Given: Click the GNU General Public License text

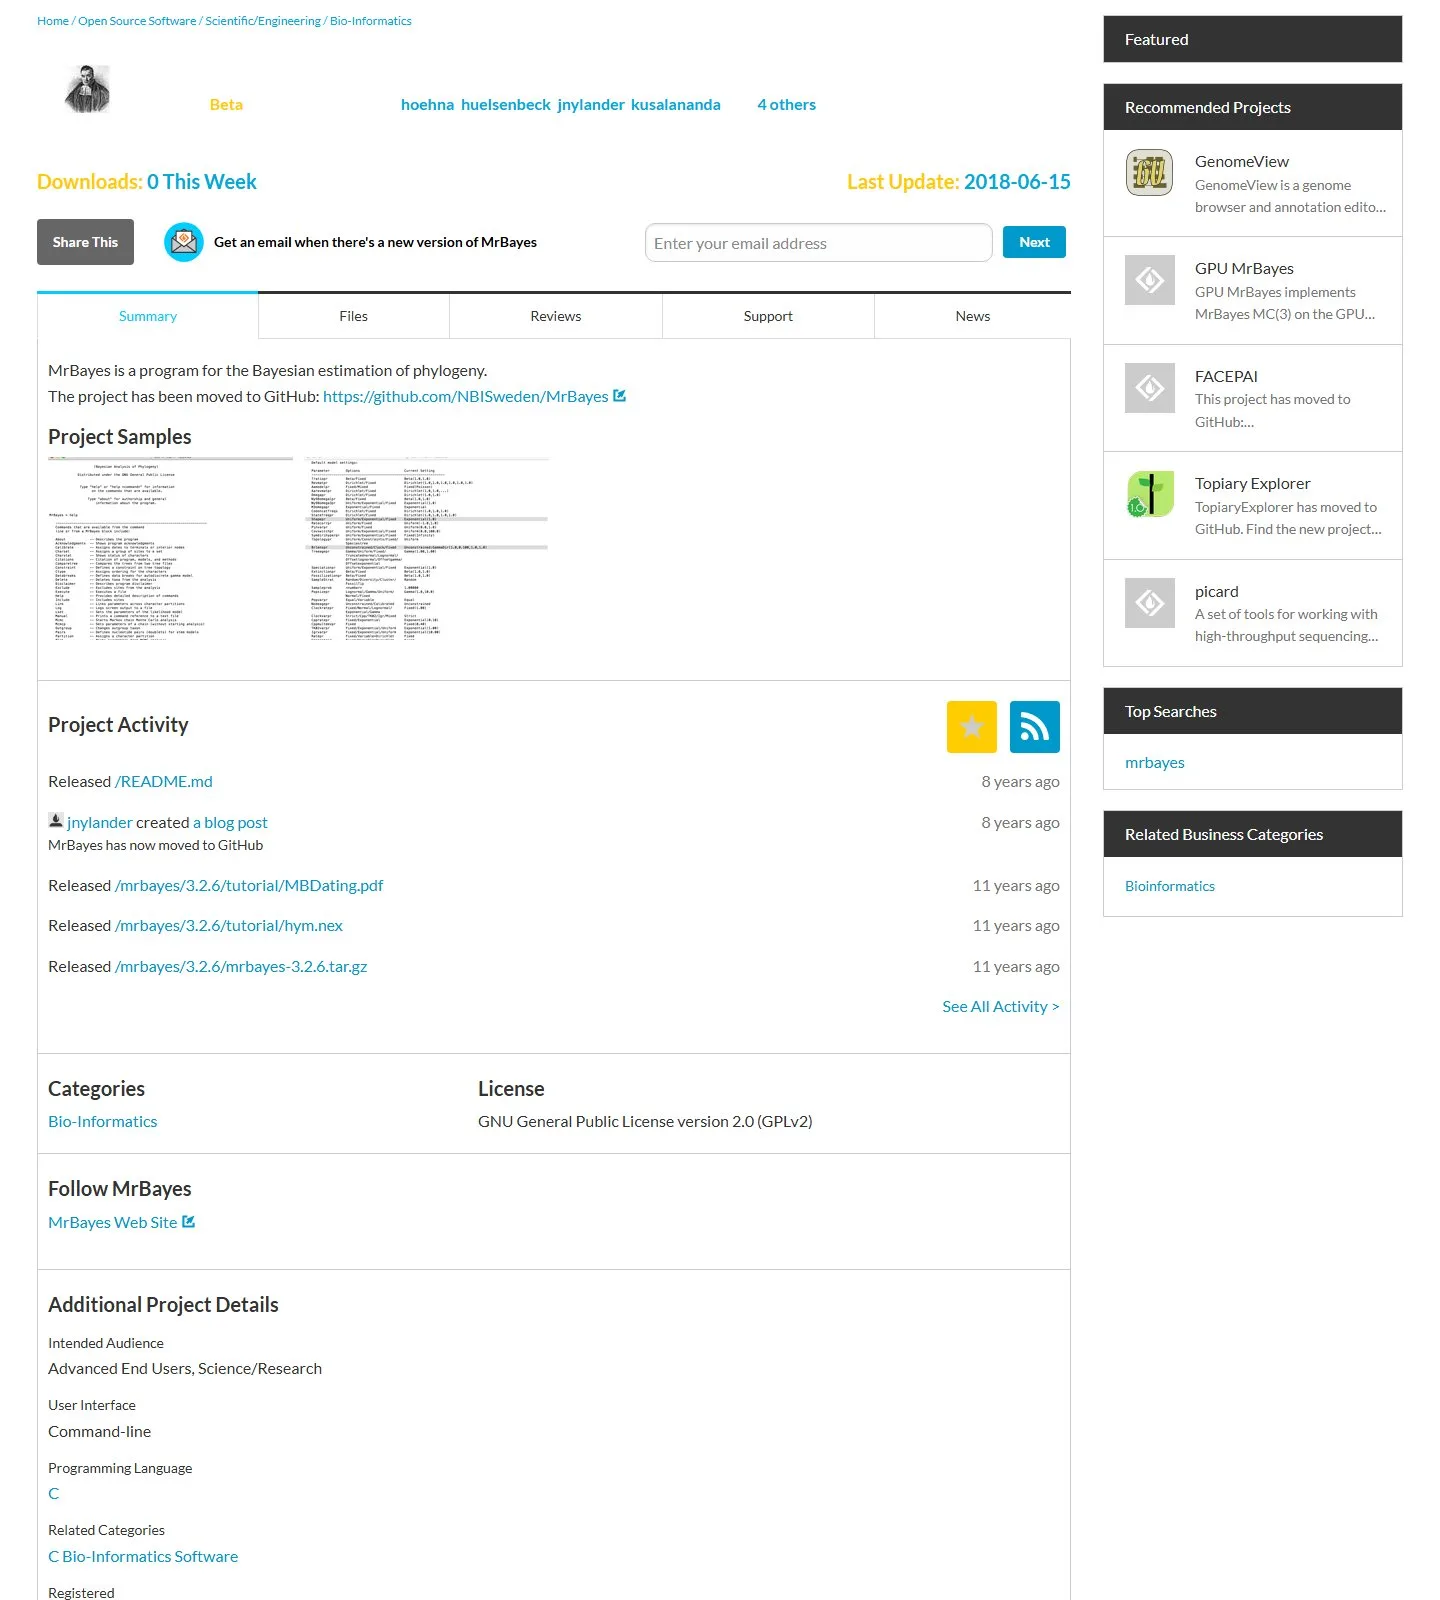Looking at the screenshot, I should click(645, 1122).
